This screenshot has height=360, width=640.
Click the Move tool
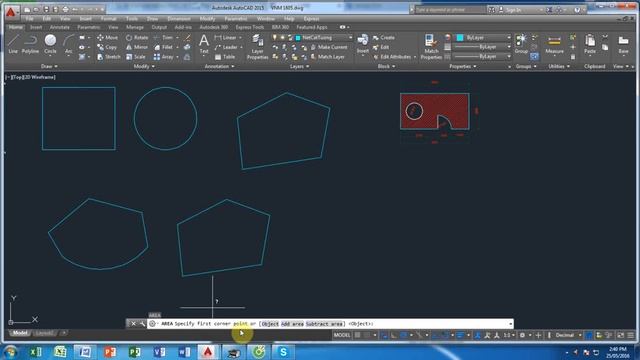(x=107, y=38)
